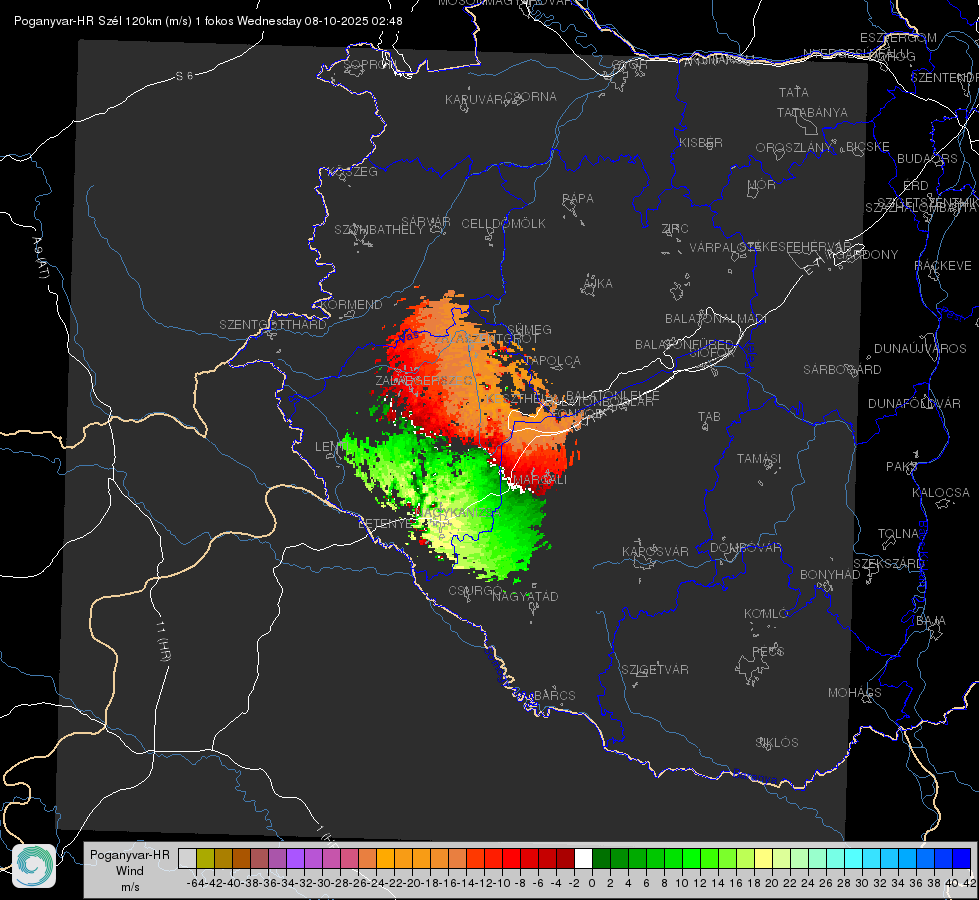Click the 'A 9 (AT)' road label
The image size is (979, 900).
(x=40, y=258)
